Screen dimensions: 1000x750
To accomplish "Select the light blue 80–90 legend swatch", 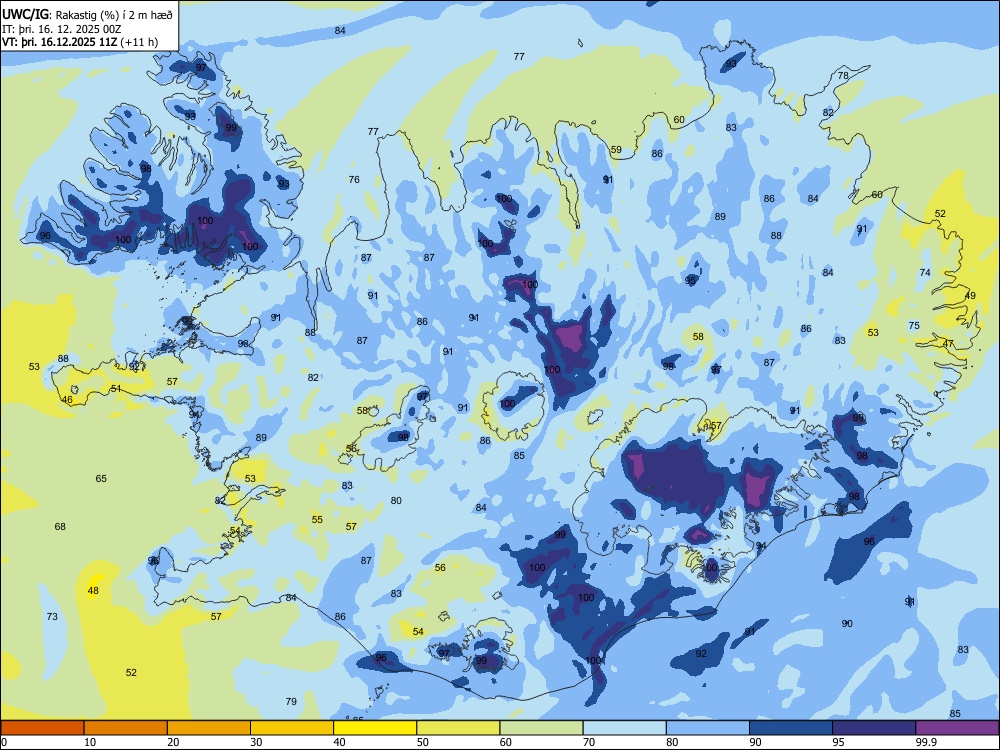I will (x=708, y=728).
